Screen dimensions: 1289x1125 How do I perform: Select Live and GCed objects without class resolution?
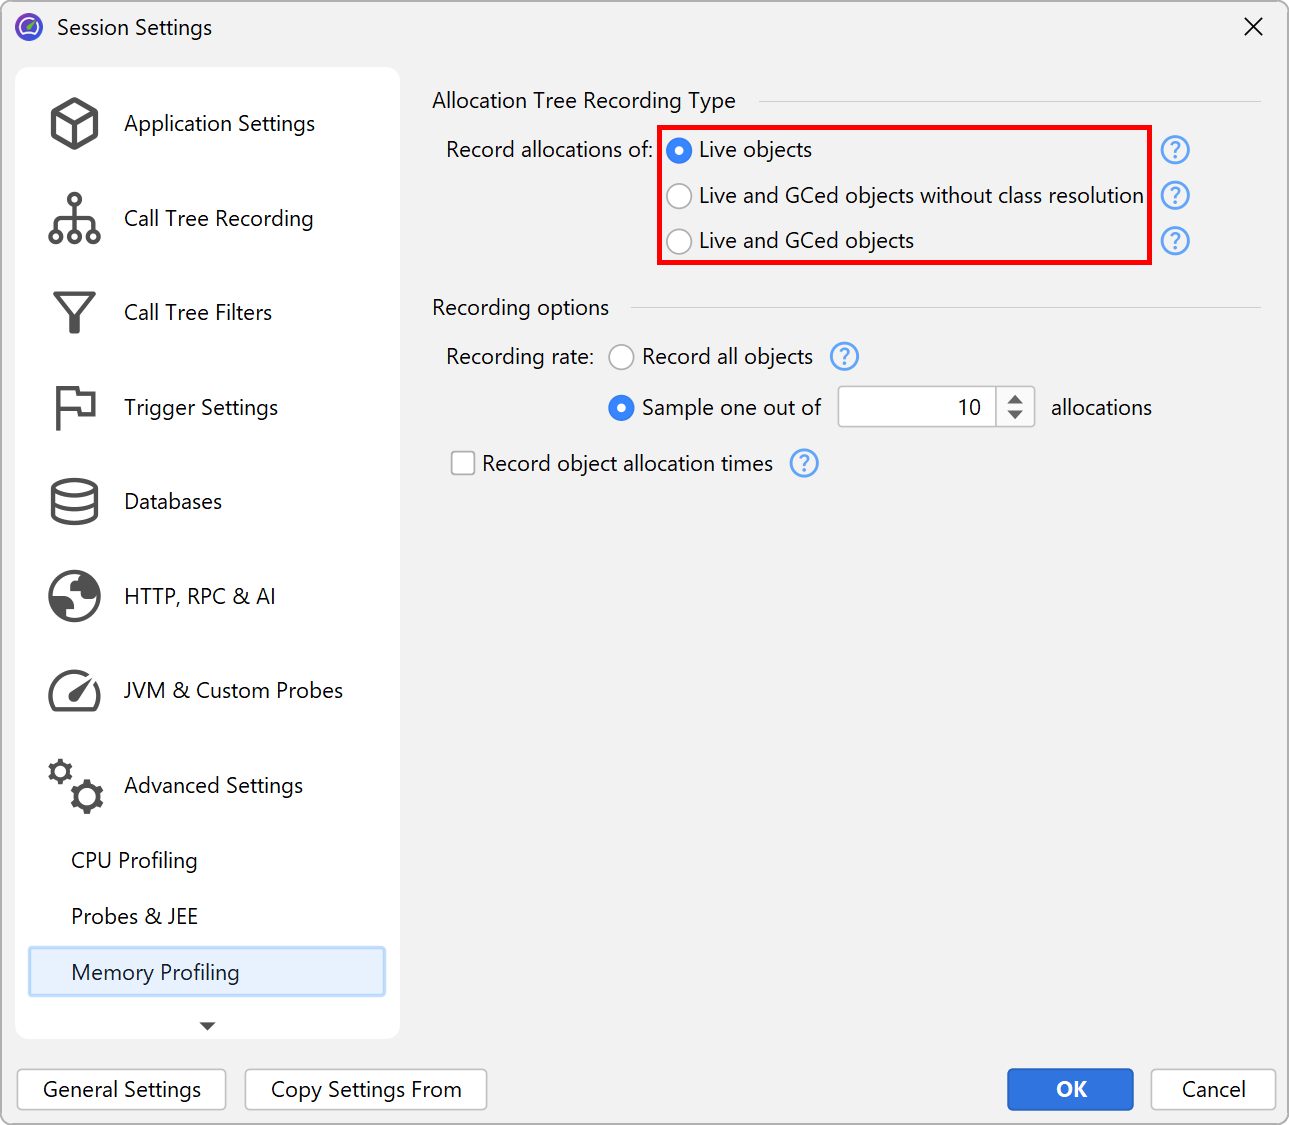click(x=679, y=196)
